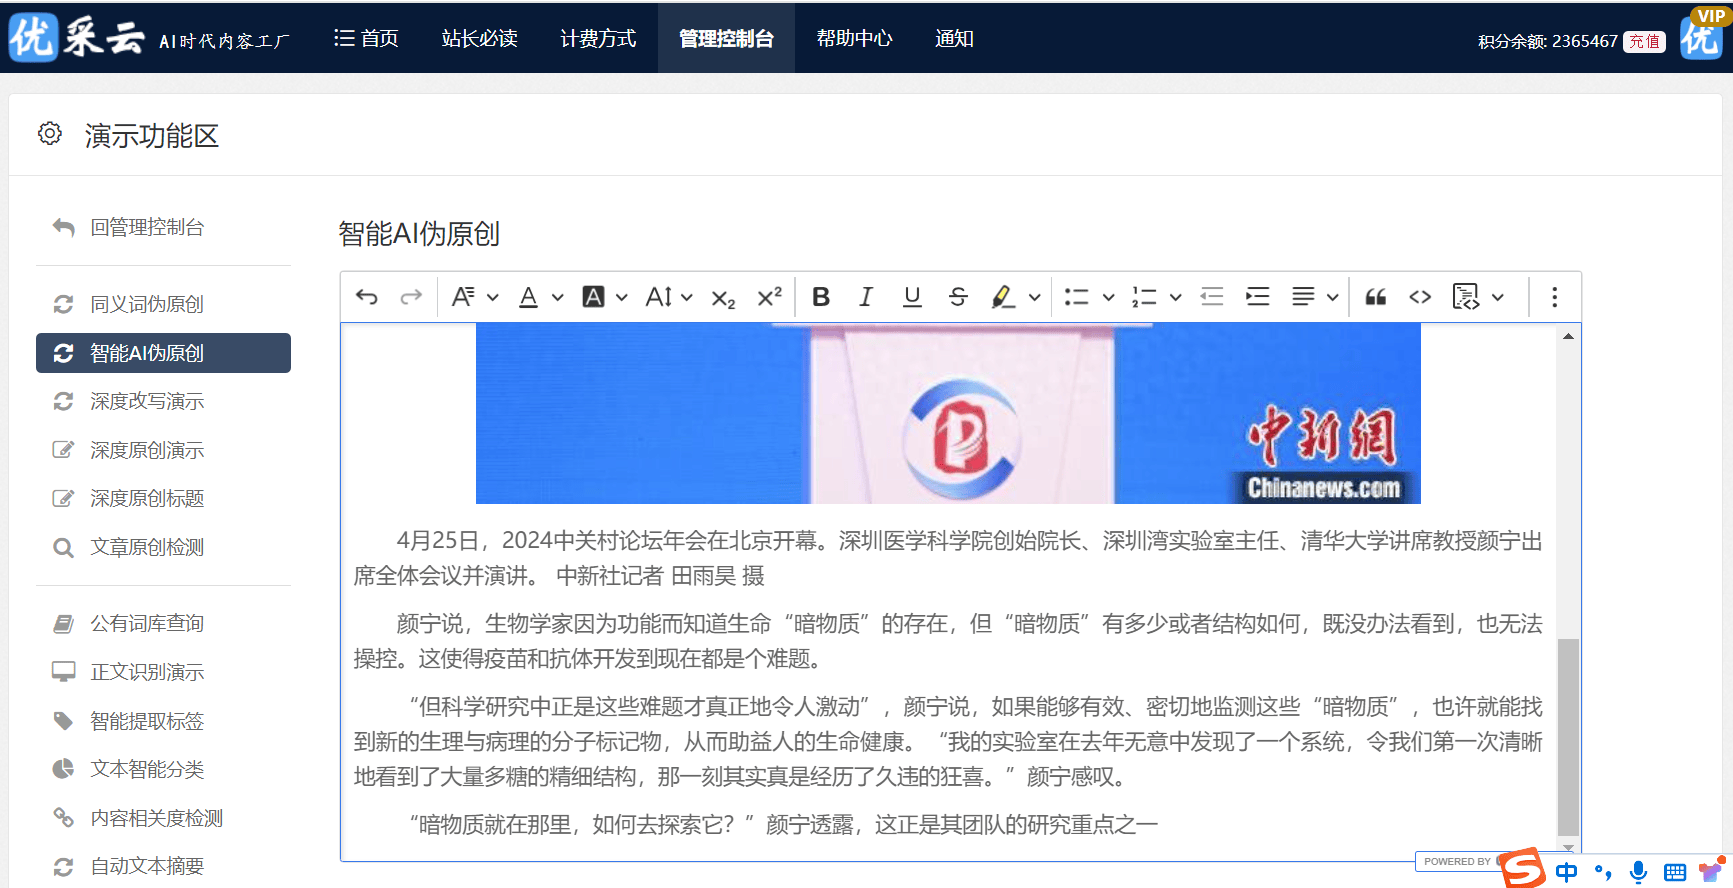1733x888 pixels.
Task: Insert a block quote
Action: (x=1376, y=297)
